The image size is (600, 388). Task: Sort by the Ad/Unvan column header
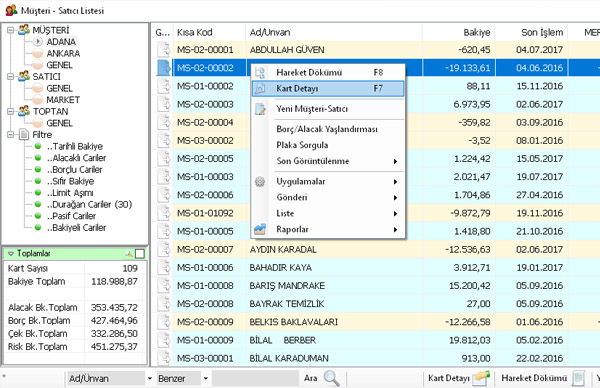pos(334,33)
